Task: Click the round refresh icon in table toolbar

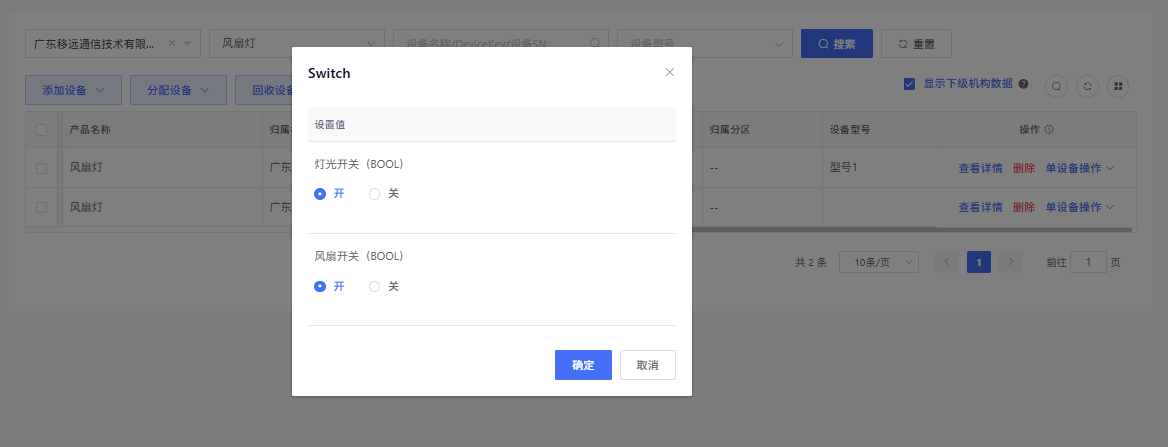Action: tap(1087, 87)
